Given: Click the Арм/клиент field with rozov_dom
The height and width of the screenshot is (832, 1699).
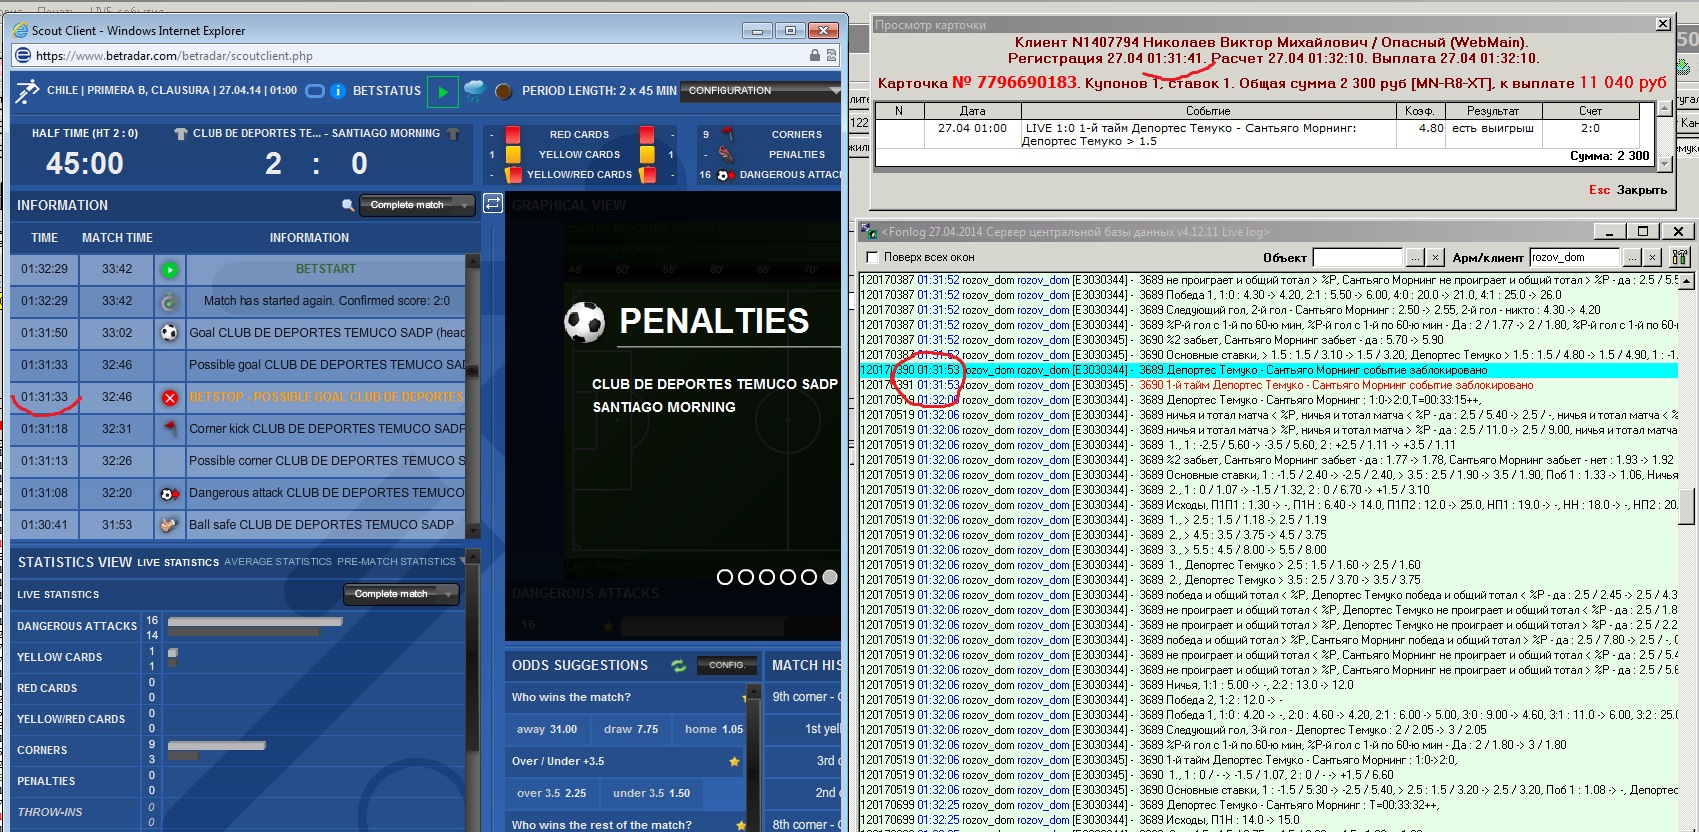Looking at the screenshot, I should point(1574,257).
